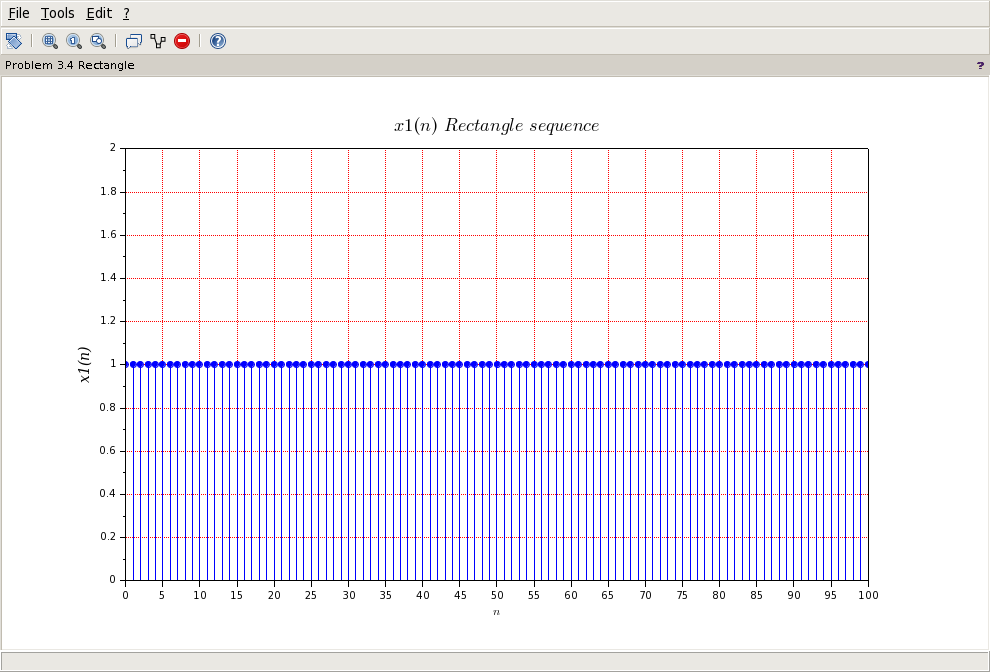The image size is (990, 672).
Task: Click the x-axis tick label '45'
Action: pos(460,595)
